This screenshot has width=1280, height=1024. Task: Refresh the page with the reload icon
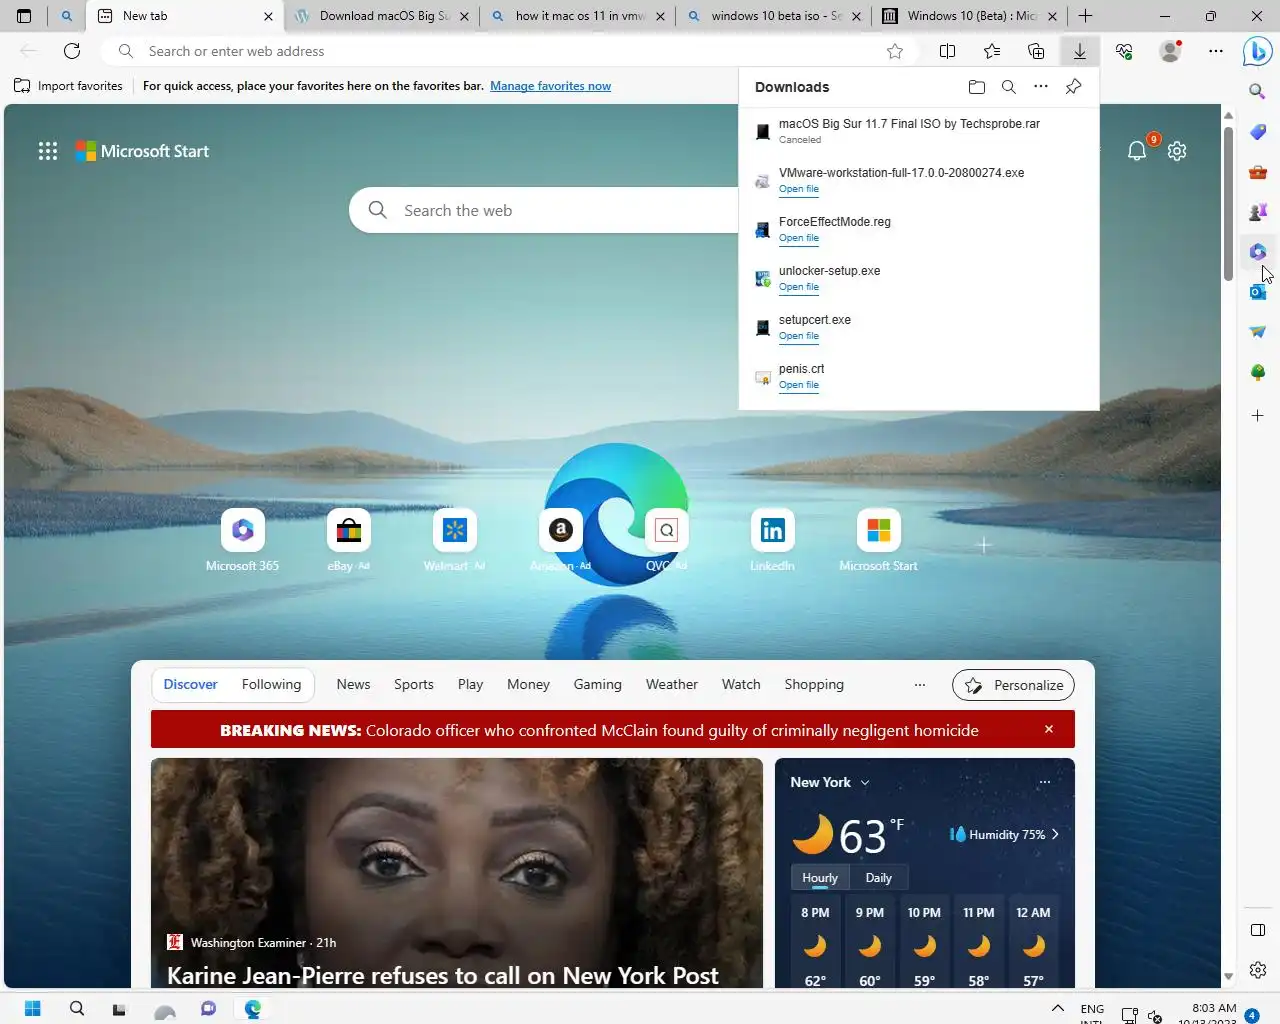pos(72,51)
